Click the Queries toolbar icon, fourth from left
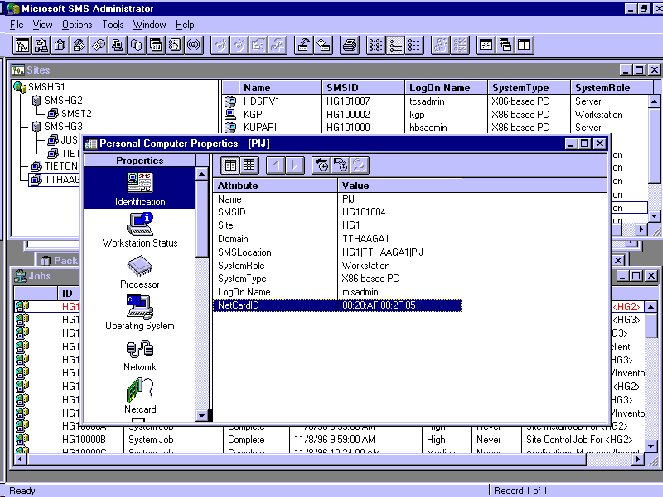The image size is (663, 497). [79, 45]
